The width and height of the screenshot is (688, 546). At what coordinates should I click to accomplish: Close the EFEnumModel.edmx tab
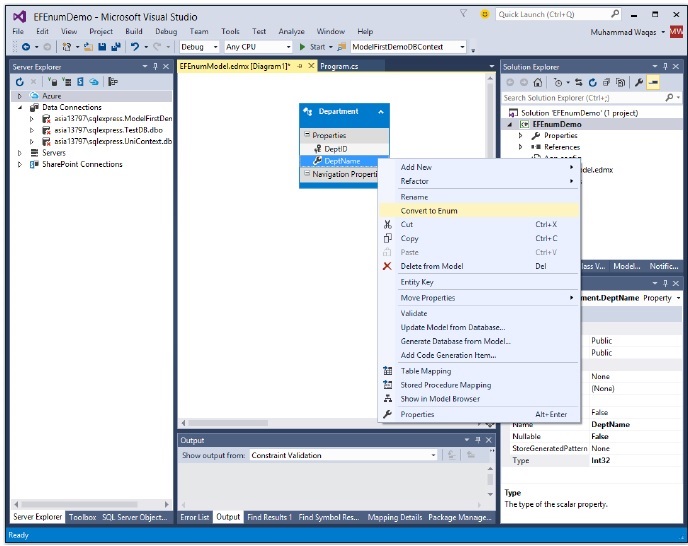click(x=311, y=66)
